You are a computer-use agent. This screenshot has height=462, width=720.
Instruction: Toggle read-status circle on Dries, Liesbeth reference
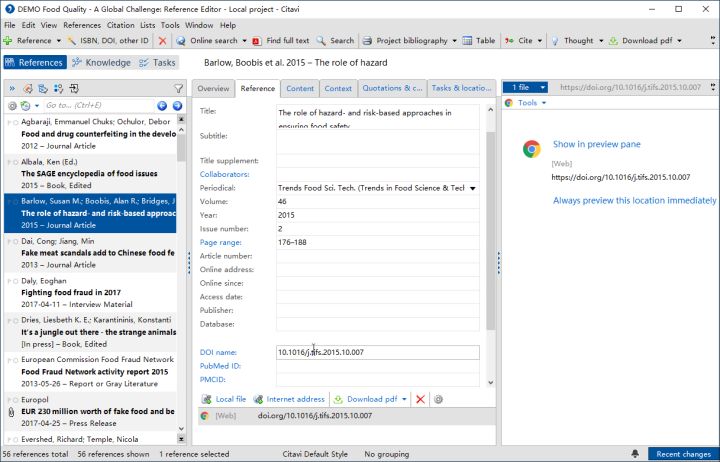pyautogui.click(x=16, y=321)
